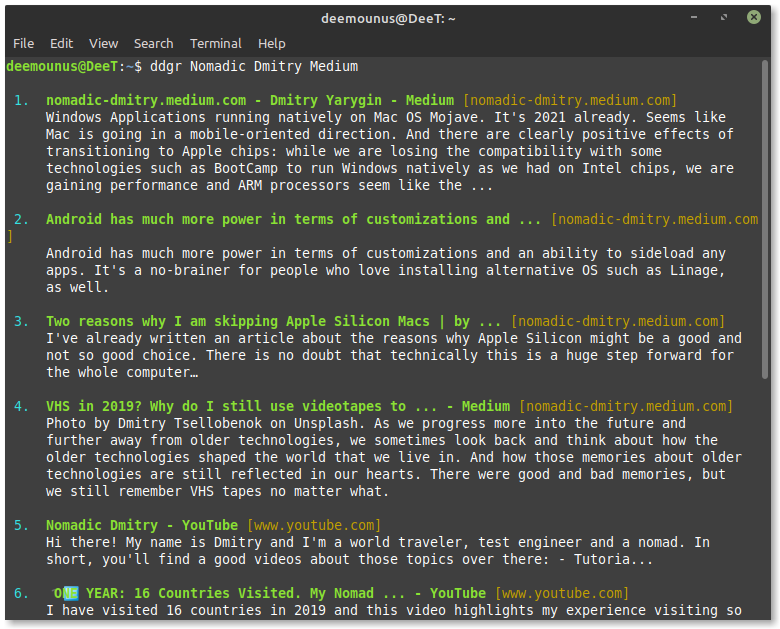Click result number '3.'

pyautogui.click(x=21, y=321)
